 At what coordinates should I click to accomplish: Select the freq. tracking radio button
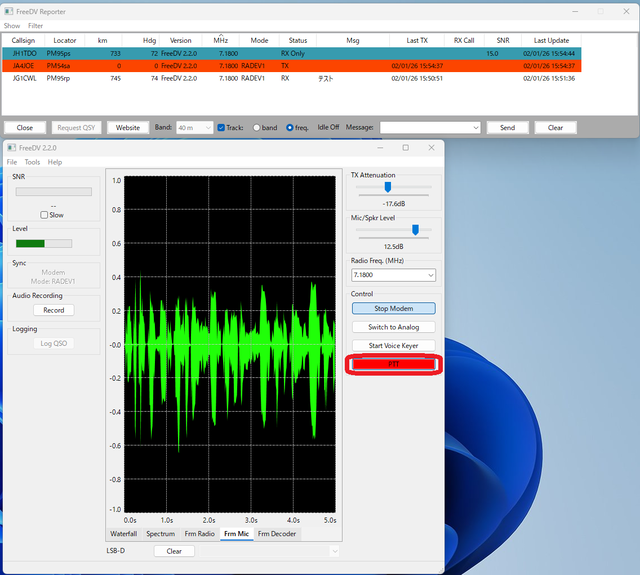[289, 128]
